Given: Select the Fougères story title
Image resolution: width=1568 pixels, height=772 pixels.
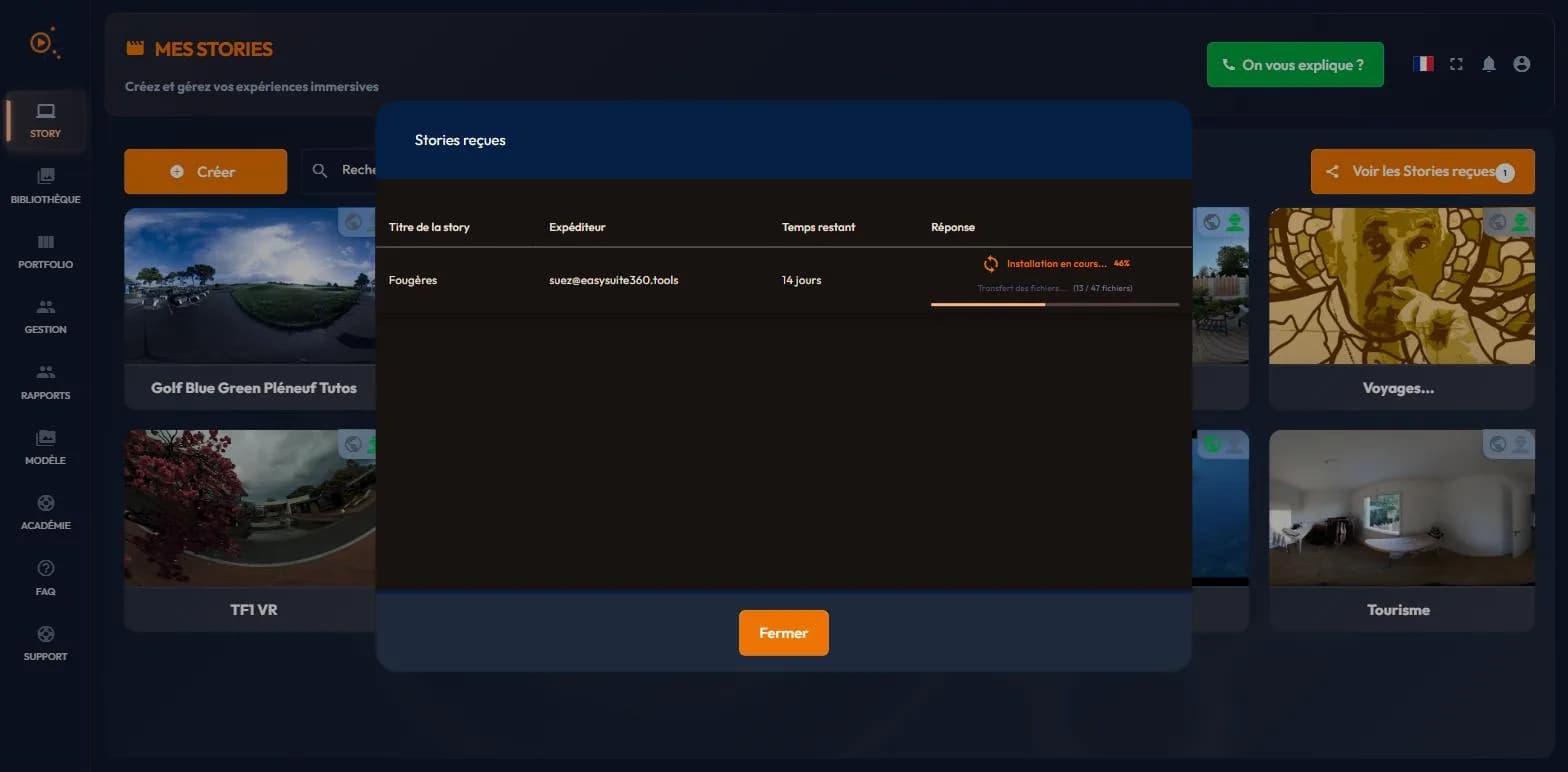Looking at the screenshot, I should pyautogui.click(x=413, y=280).
